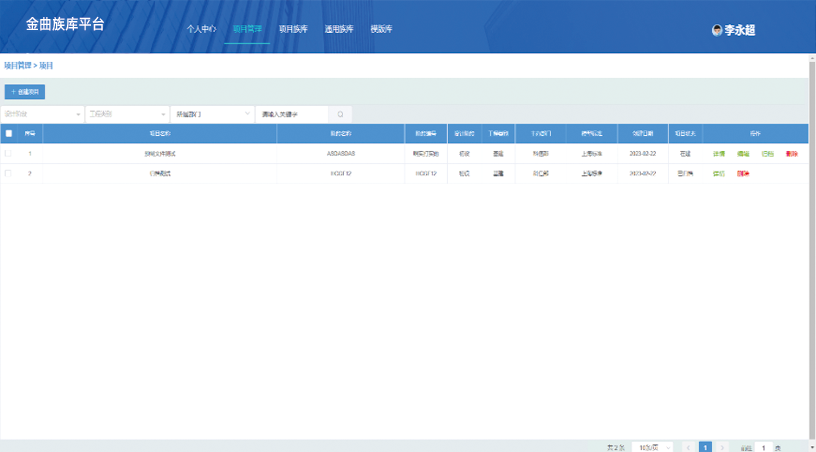Expand the 工程类别 filter dropdown

(x=126, y=115)
